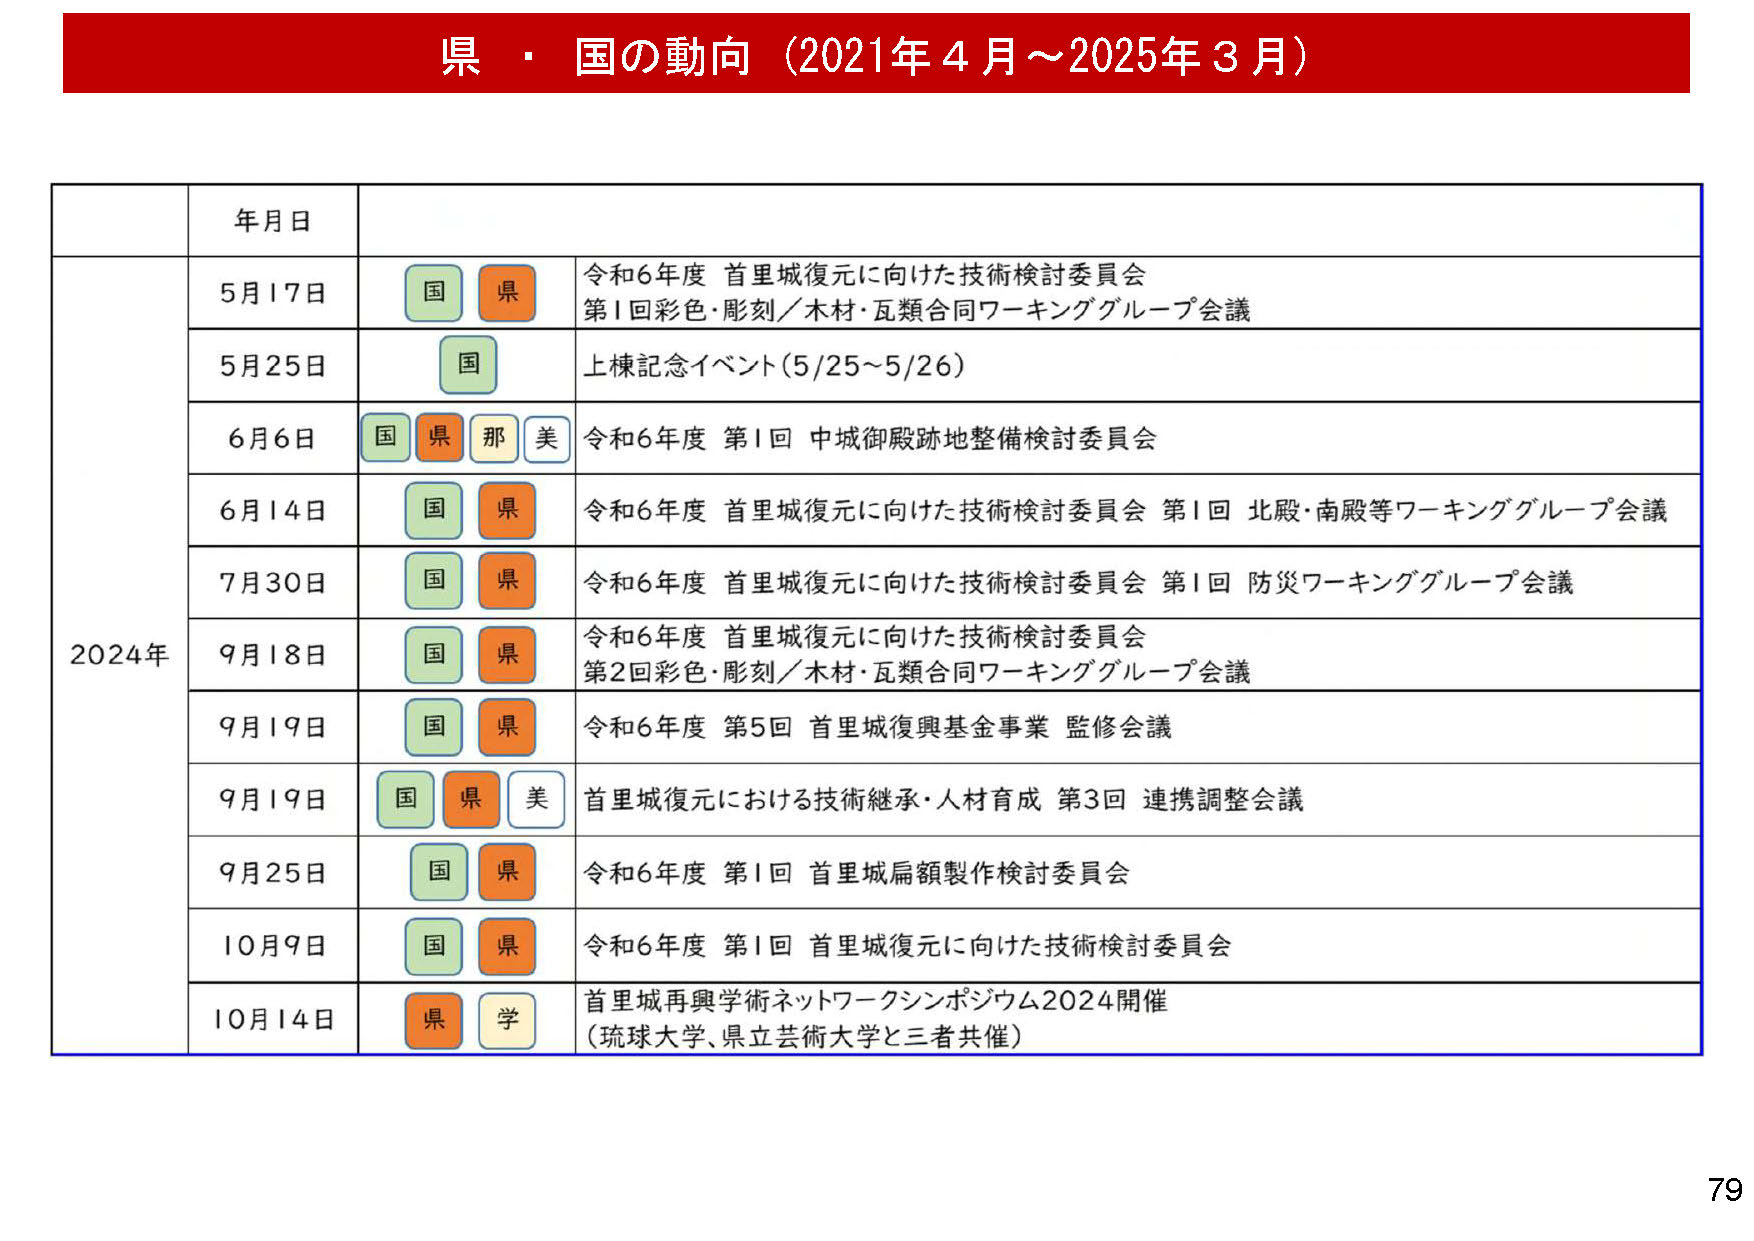This screenshot has width=1754, height=1241.
Task: Select the 年月日 column header
Action: 272,220
